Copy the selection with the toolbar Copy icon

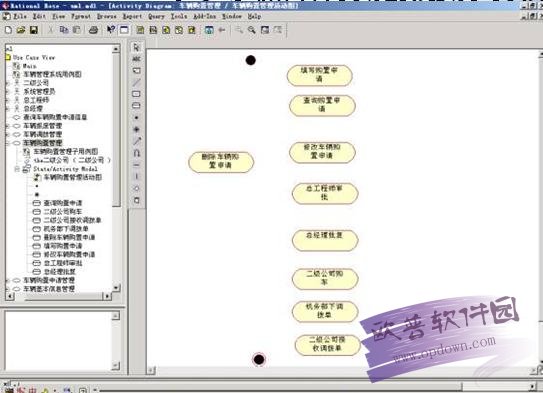(64, 30)
